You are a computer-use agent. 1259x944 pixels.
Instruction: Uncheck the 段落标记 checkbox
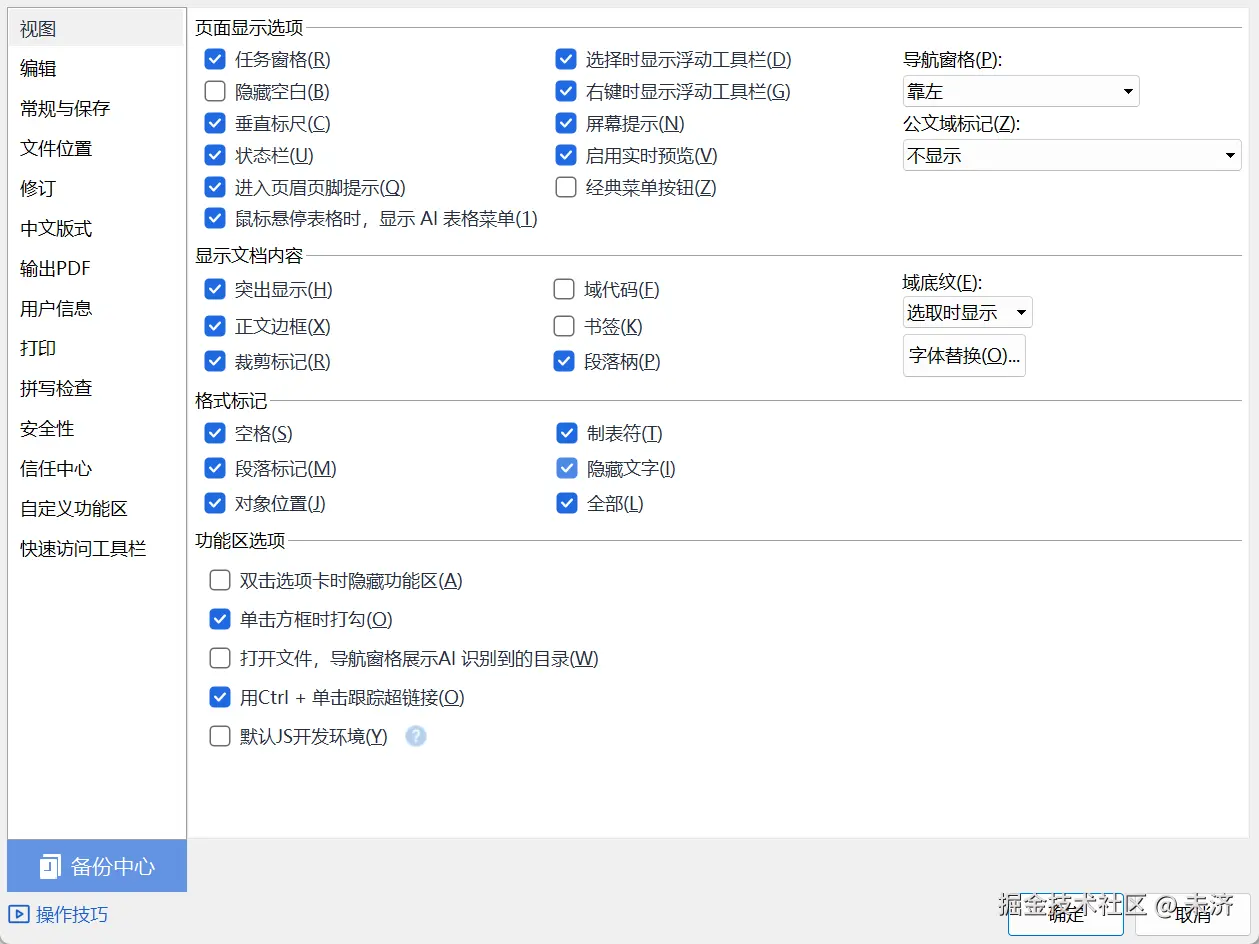pyautogui.click(x=215, y=469)
